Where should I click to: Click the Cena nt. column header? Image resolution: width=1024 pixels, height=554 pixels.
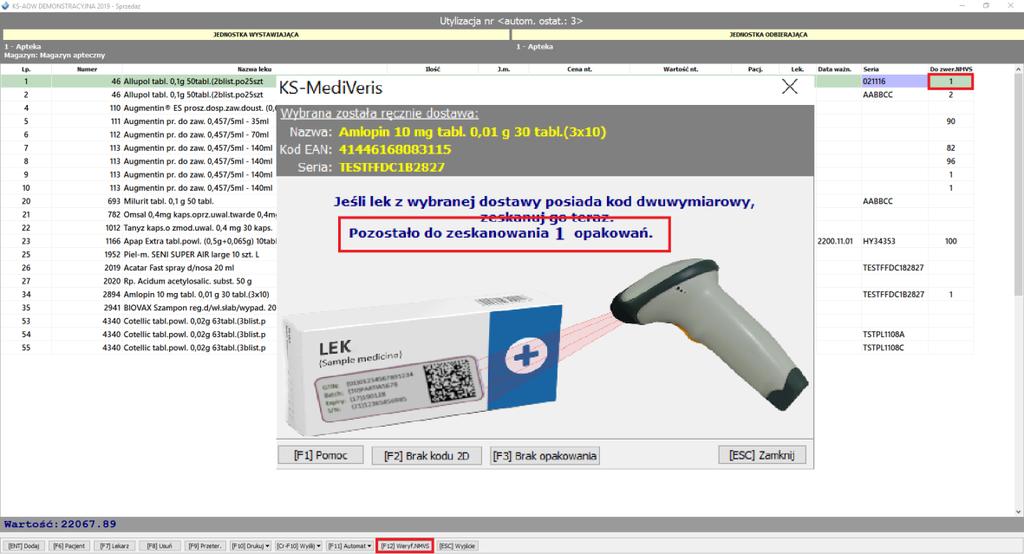580,69
